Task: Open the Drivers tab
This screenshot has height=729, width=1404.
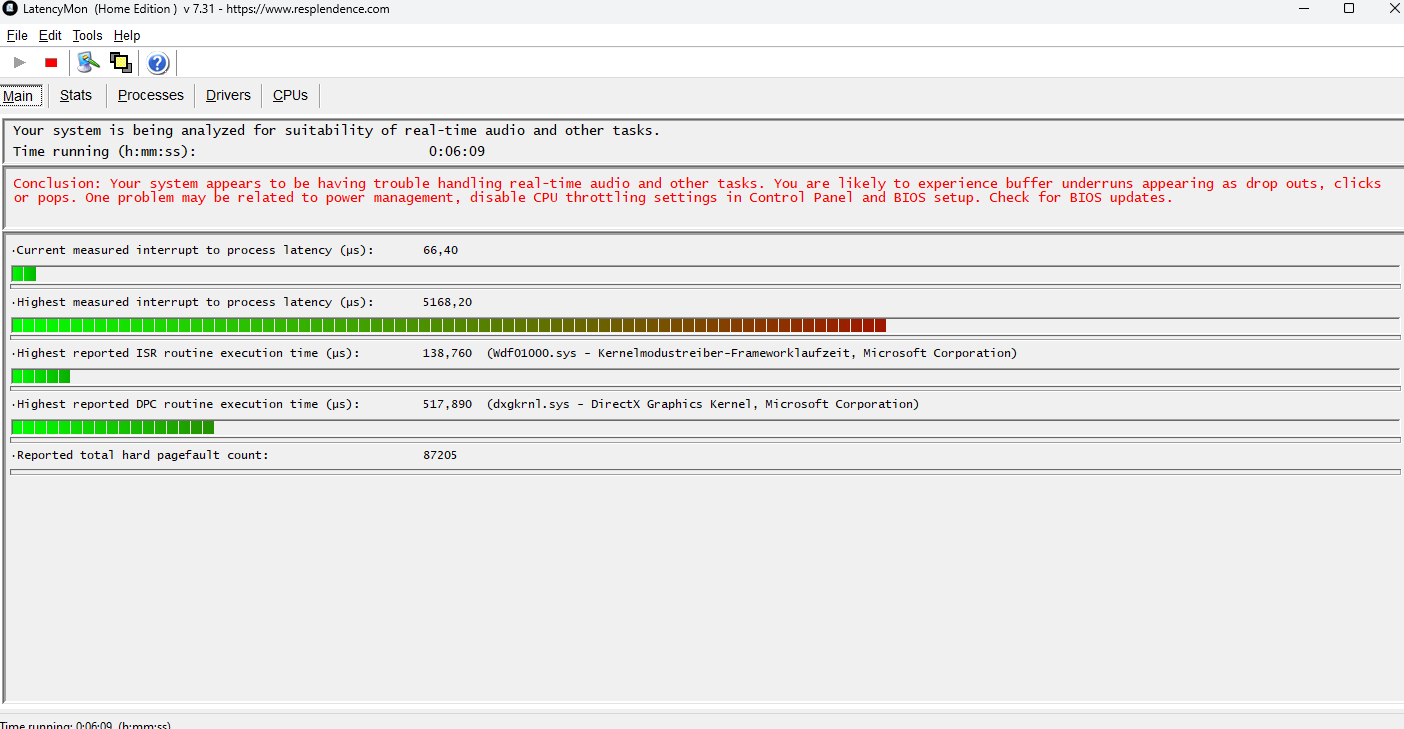Action: tap(228, 95)
